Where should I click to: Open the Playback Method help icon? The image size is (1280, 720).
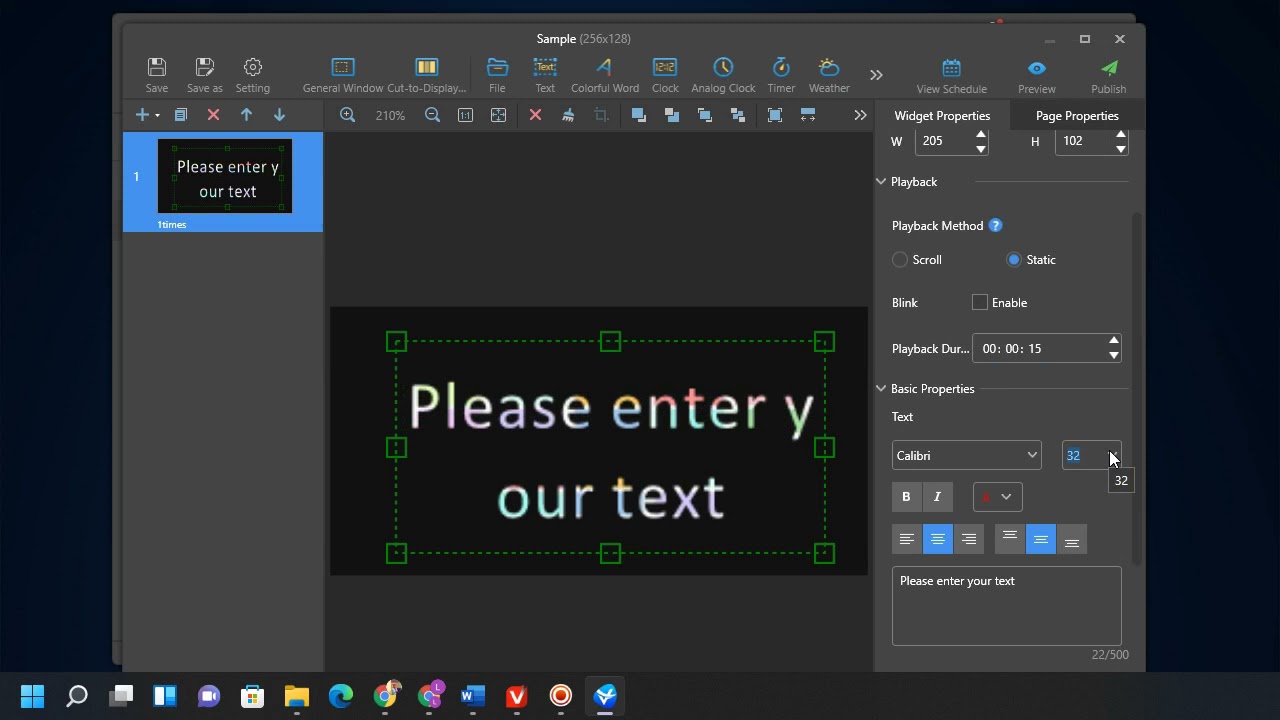tap(995, 226)
